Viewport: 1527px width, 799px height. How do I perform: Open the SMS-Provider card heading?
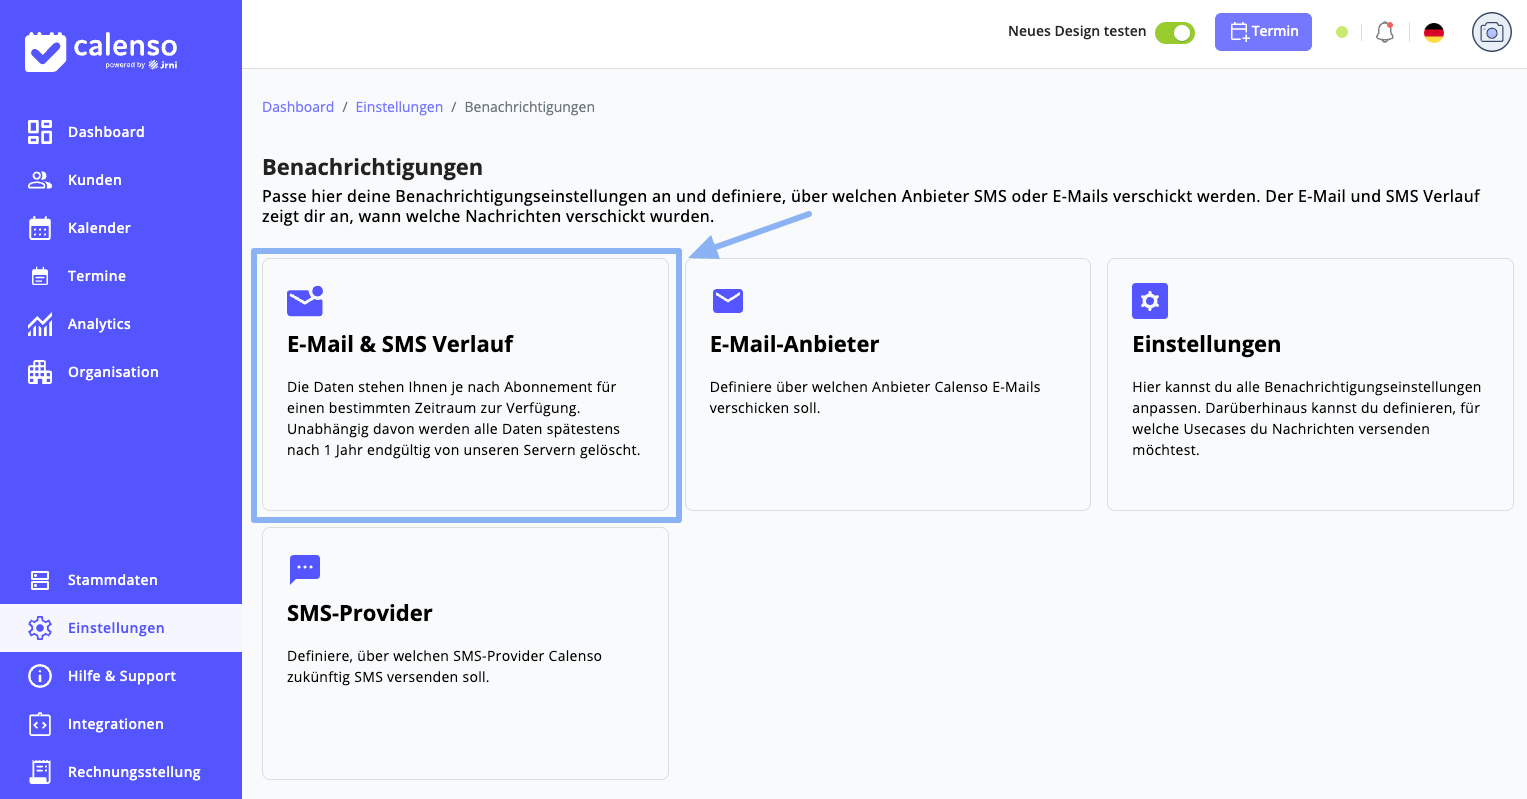[360, 613]
